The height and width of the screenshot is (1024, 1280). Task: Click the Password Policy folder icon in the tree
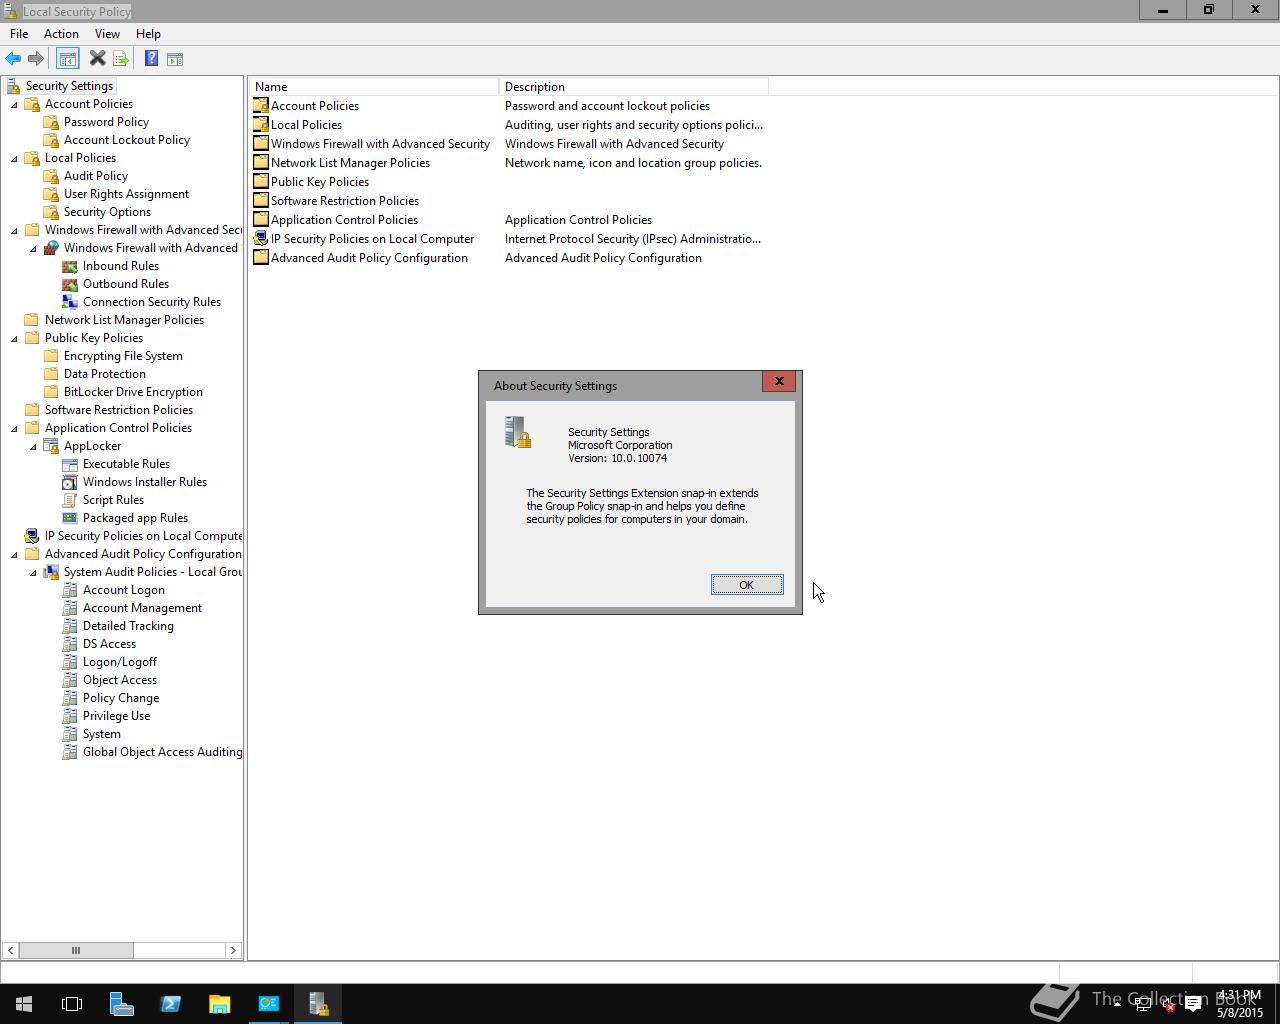click(51, 122)
